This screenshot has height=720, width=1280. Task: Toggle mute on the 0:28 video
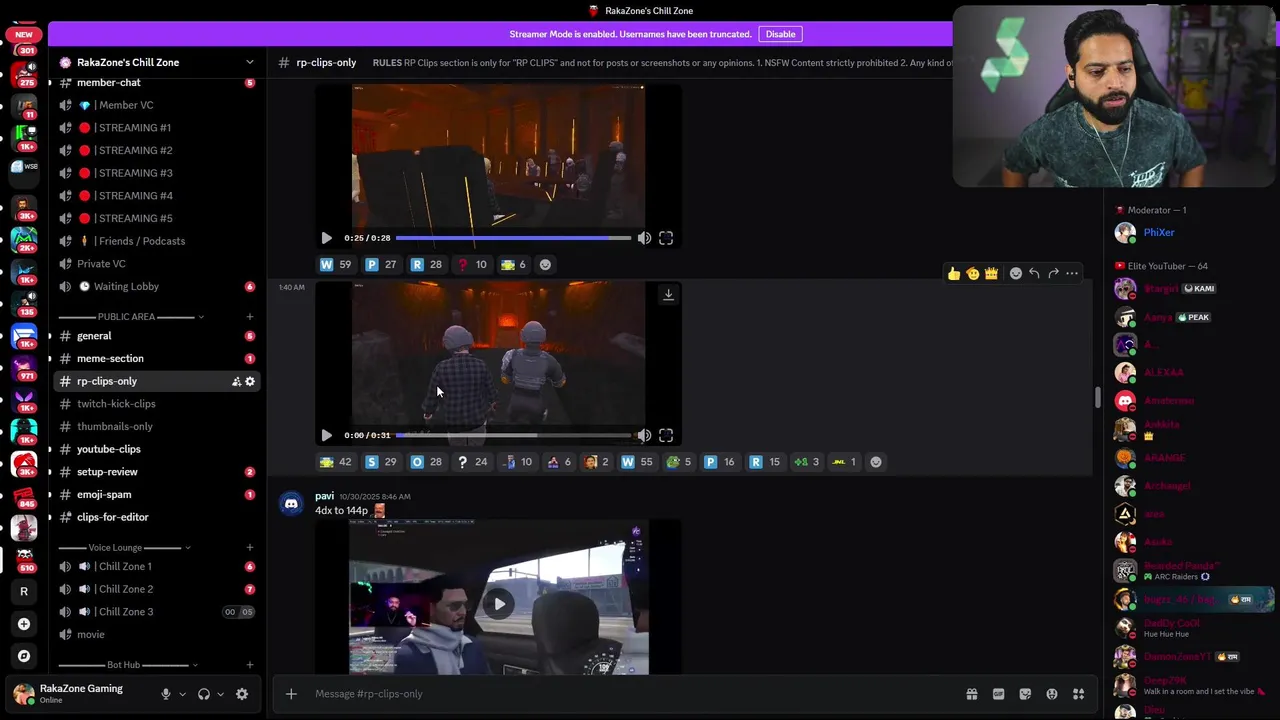[x=644, y=238]
